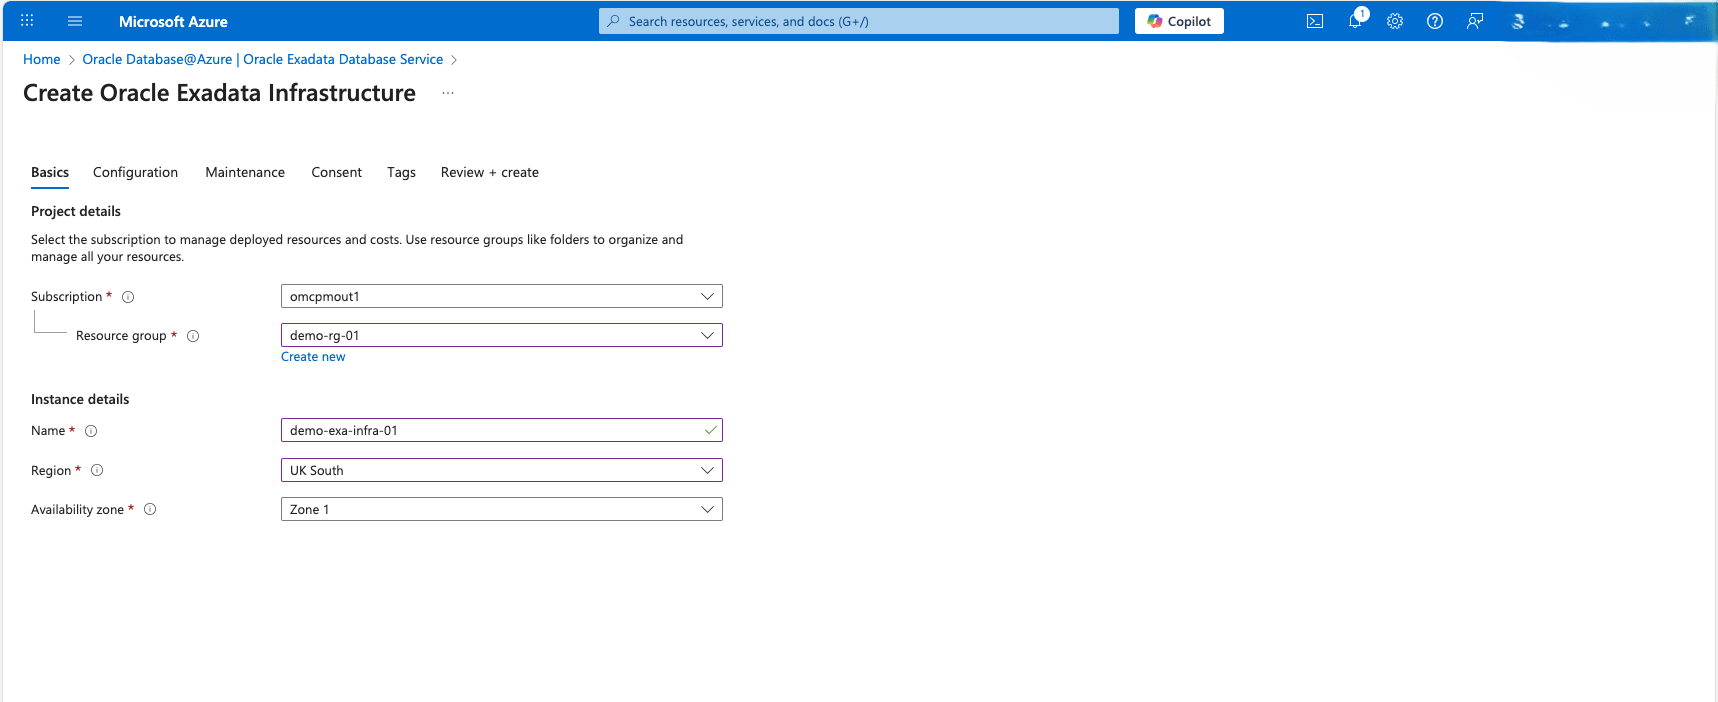Show Subscription info tooltip icon
The width and height of the screenshot is (1718, 702).
click(128, 297)
